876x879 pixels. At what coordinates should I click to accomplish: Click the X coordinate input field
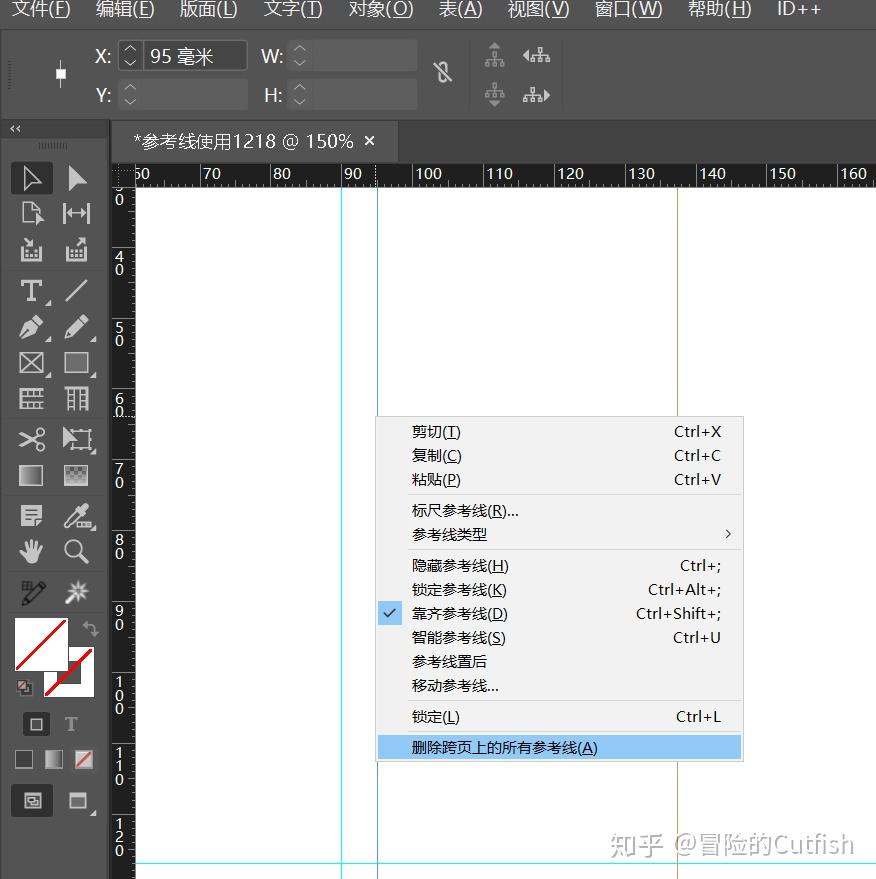click(192, 56)
